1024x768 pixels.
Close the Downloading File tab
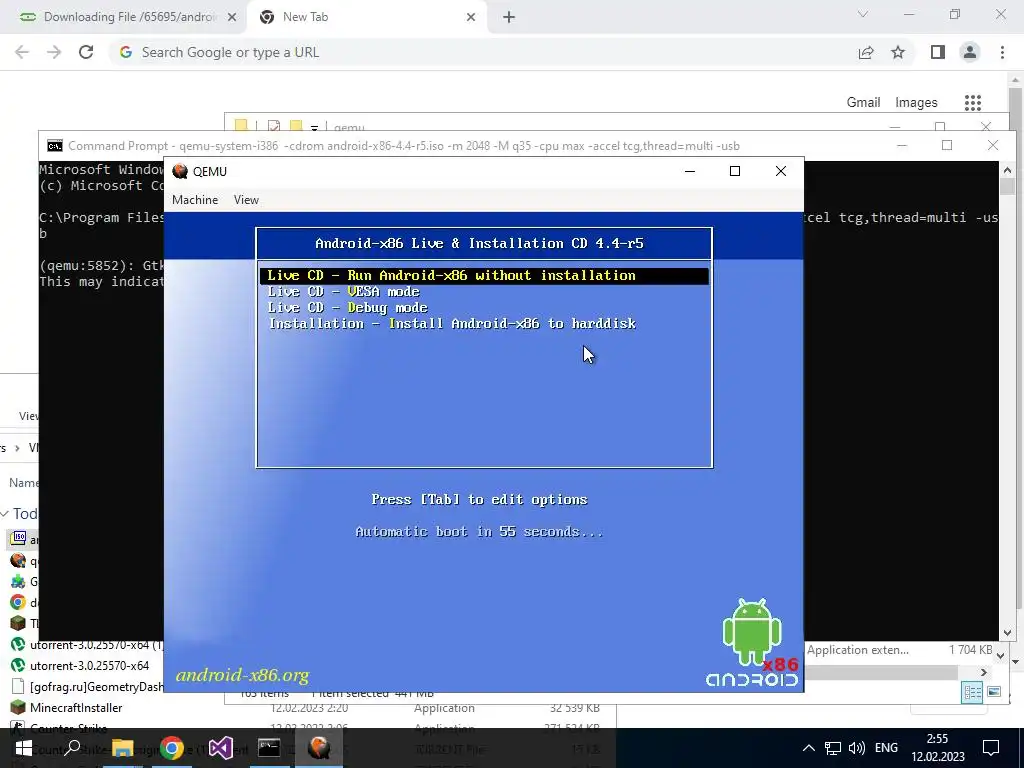(232, 18)
